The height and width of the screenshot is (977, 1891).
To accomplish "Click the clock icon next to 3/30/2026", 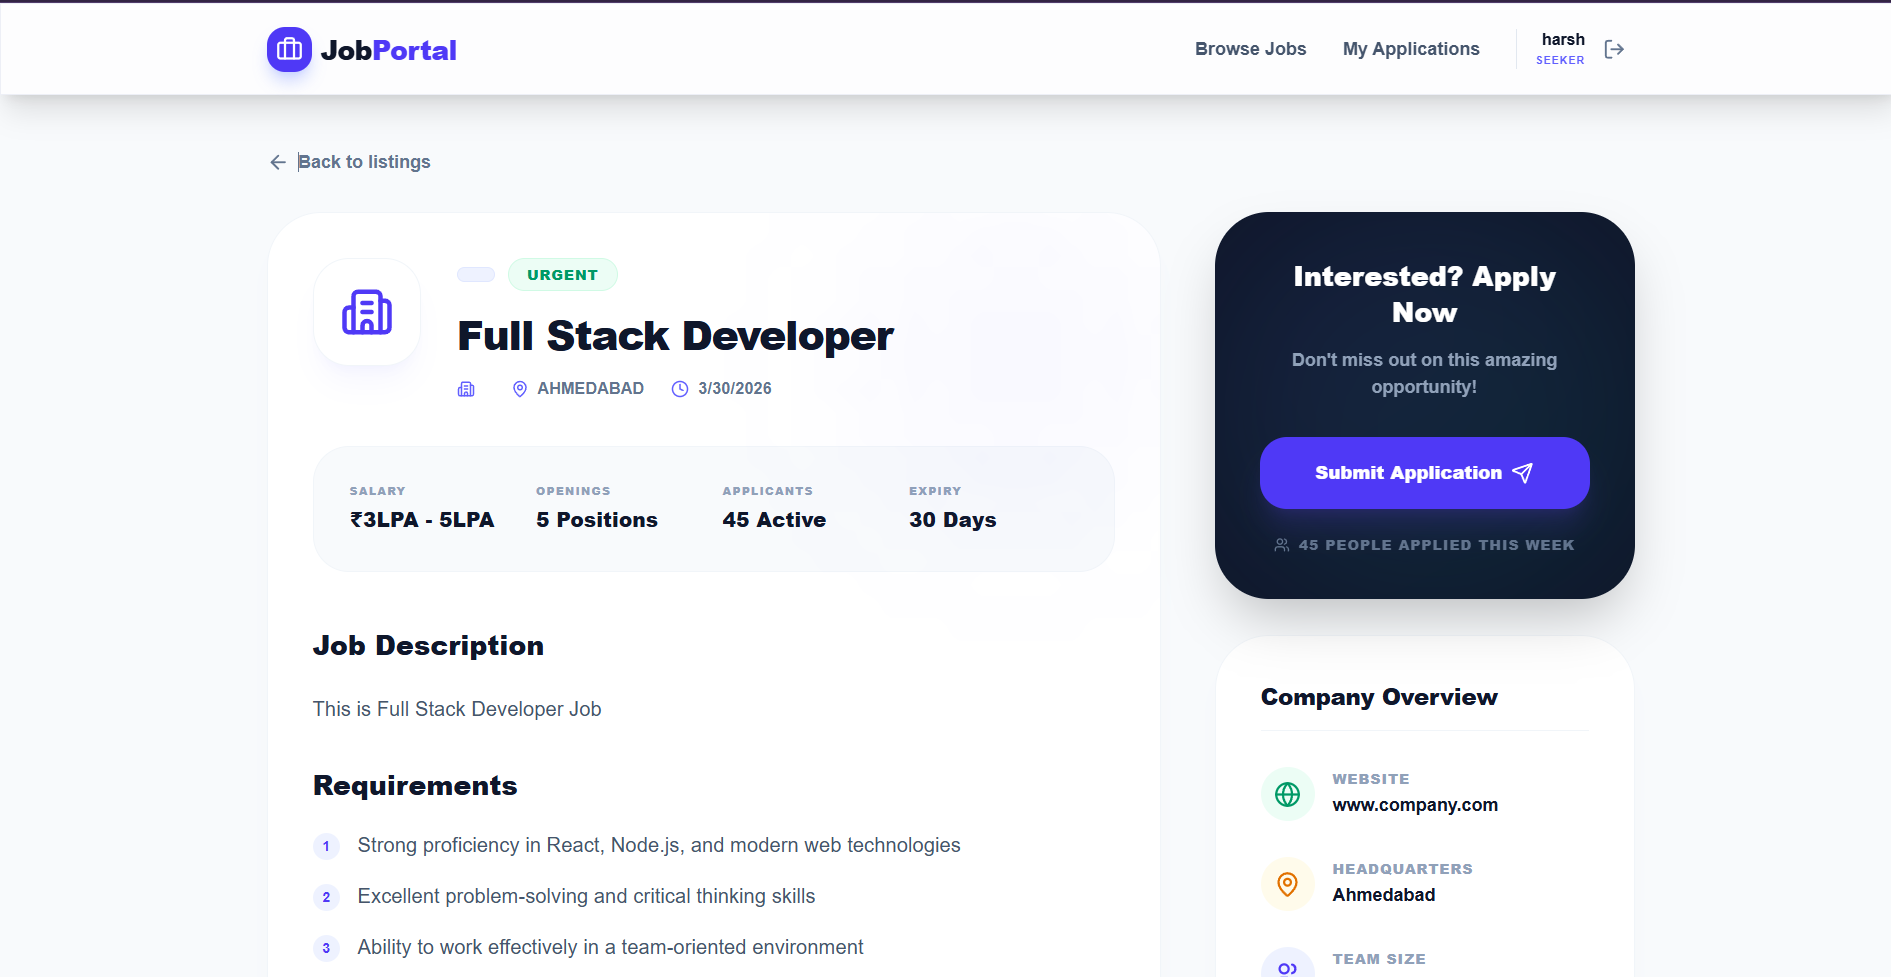I will tap(679, 388).
